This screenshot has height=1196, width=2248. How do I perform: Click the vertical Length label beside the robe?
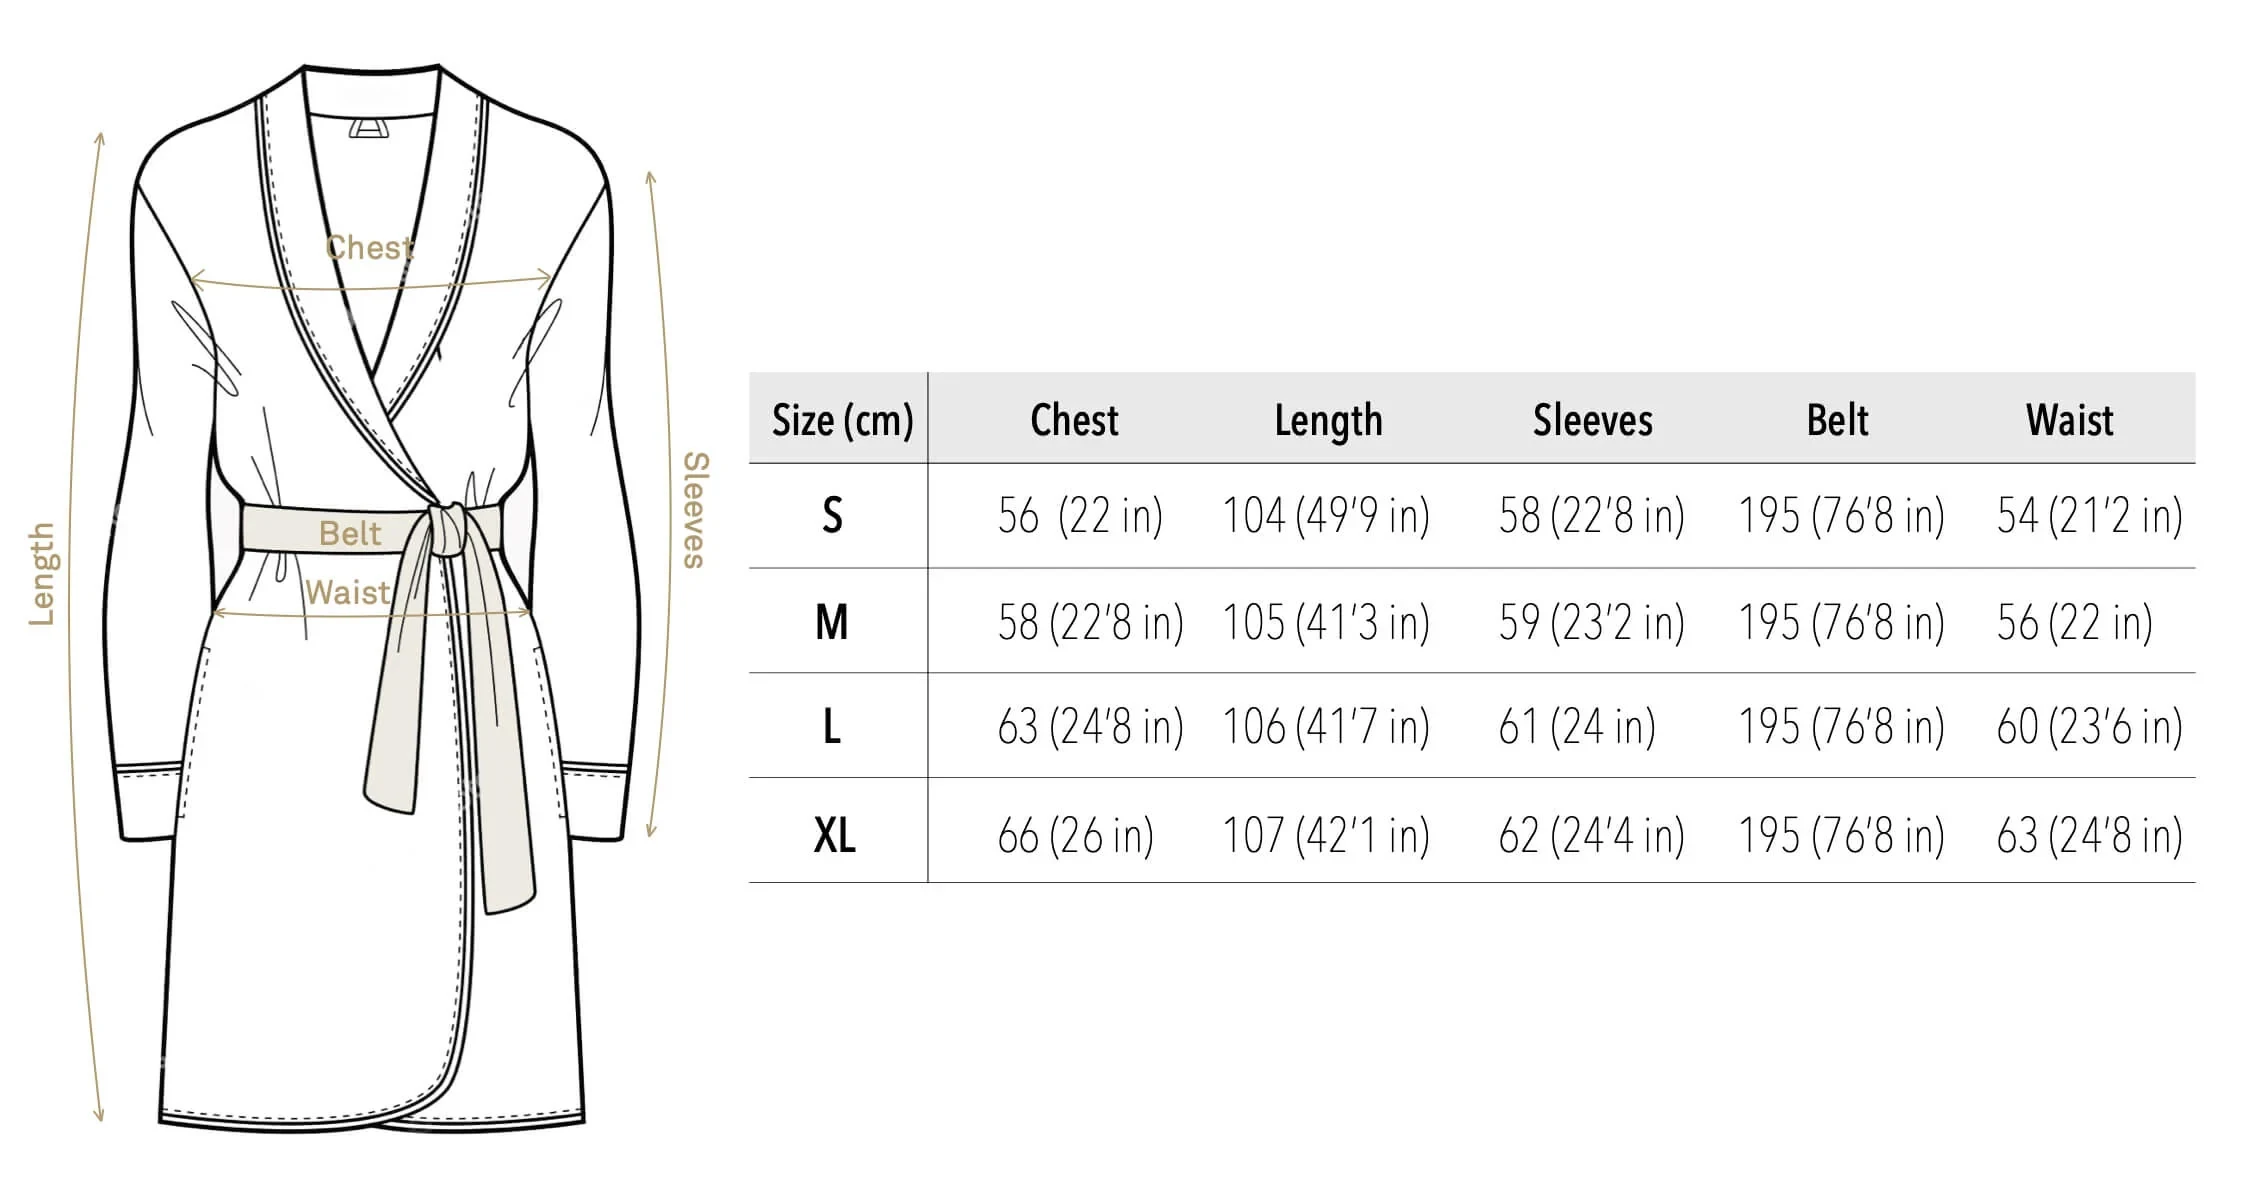[x=42, y=574]
